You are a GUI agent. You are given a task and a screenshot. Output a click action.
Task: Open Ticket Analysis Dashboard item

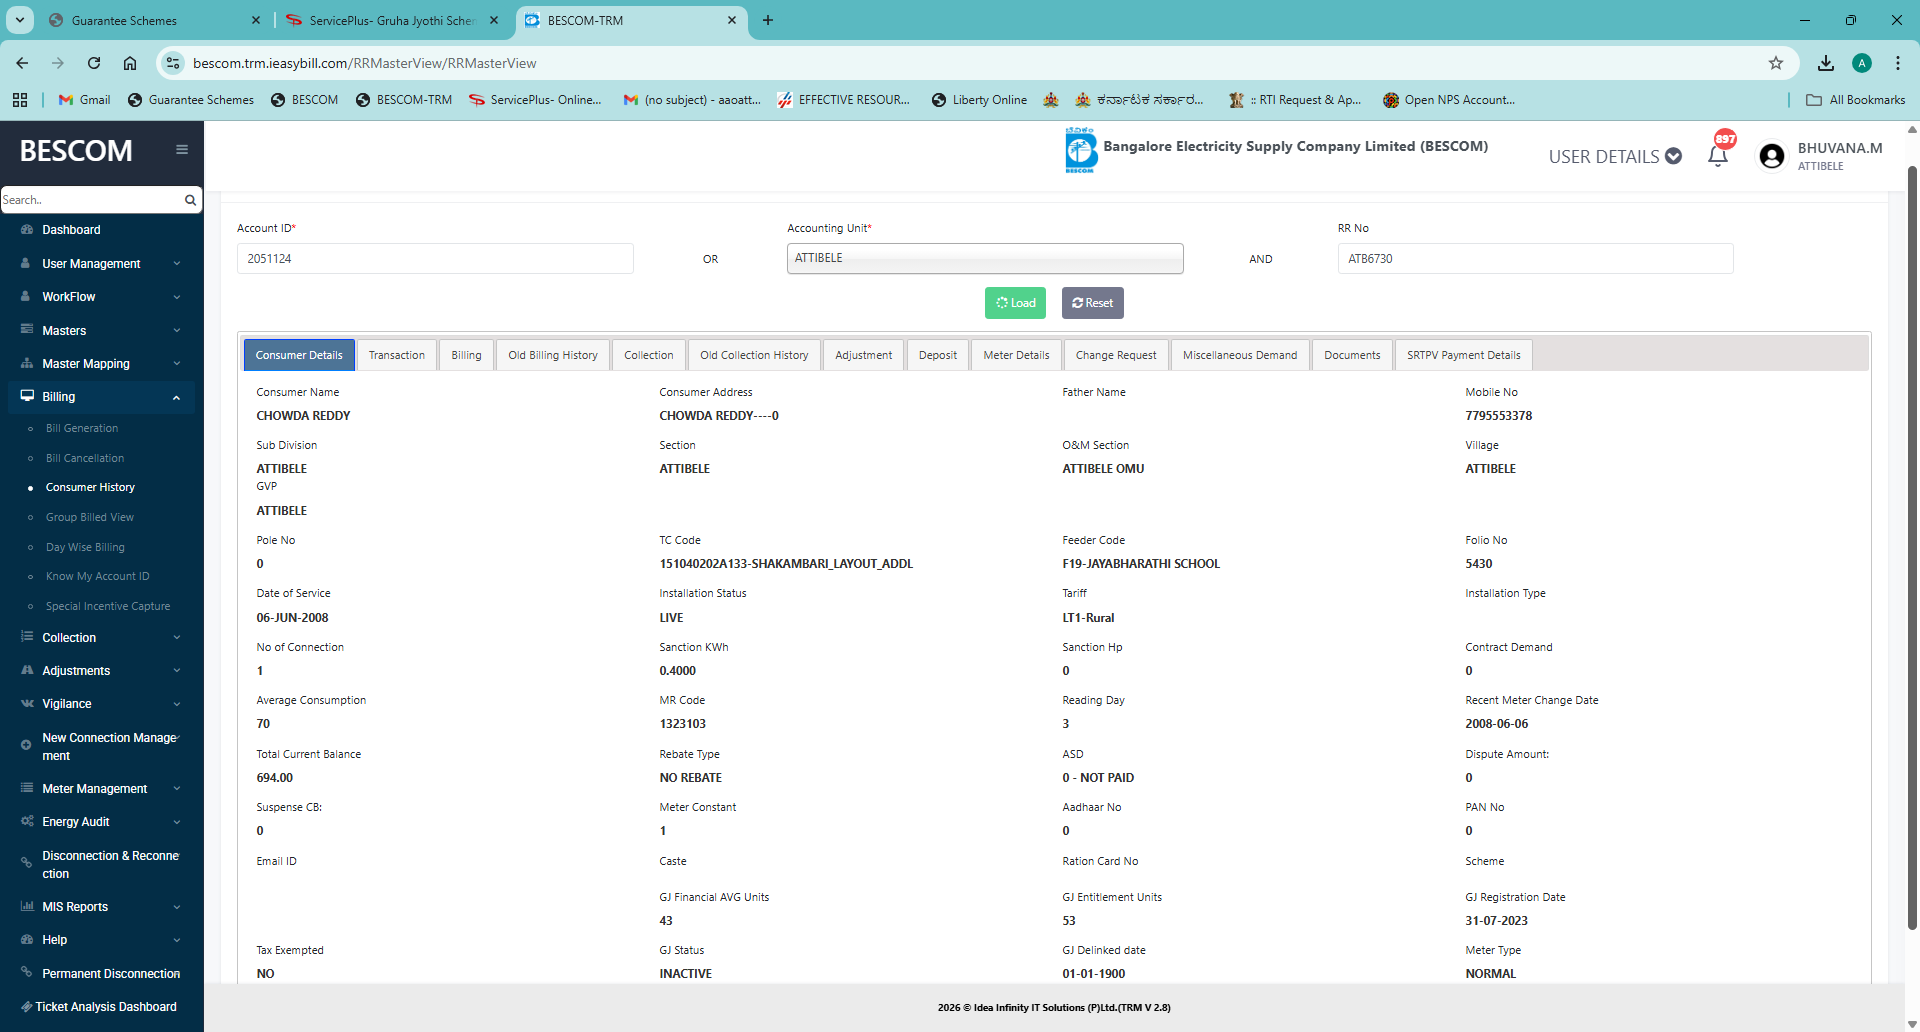[100, 1007]
